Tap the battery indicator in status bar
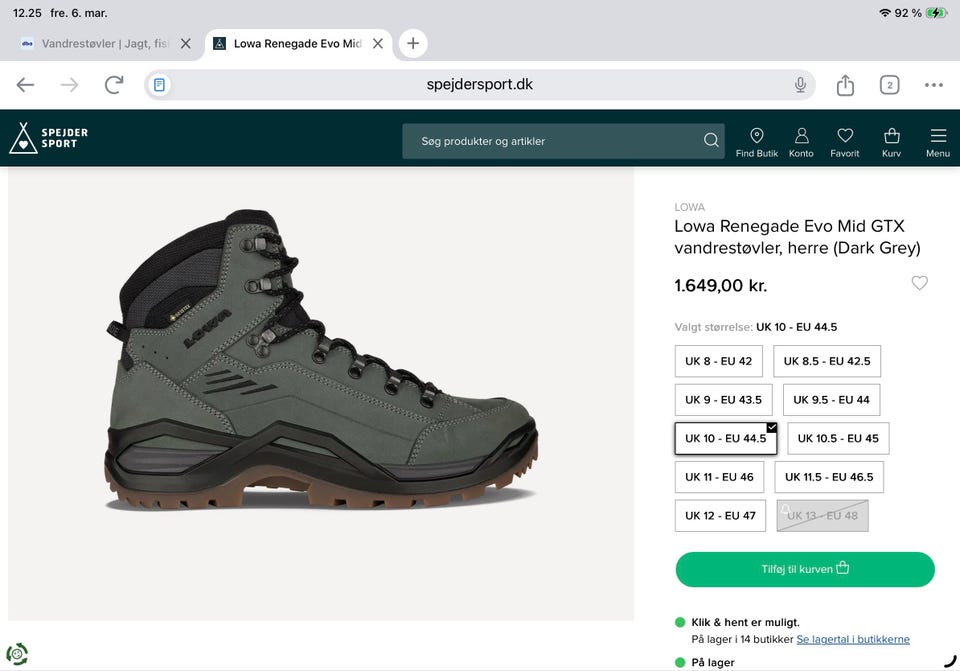Image resolution: width=960 pixels, height=671 pixels. tap(937, 13)
